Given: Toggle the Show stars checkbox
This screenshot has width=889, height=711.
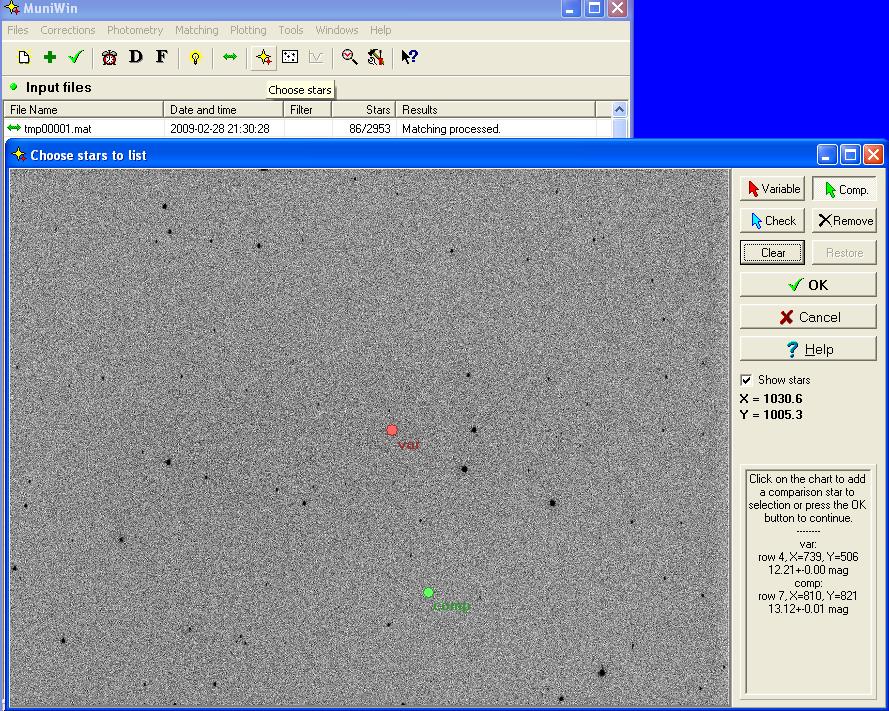Looking at the screenshot, I should [746, 380].
